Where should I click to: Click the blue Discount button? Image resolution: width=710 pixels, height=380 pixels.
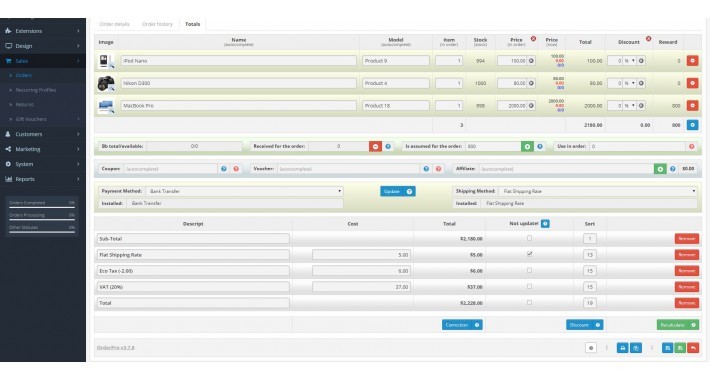tap(584, 325)
